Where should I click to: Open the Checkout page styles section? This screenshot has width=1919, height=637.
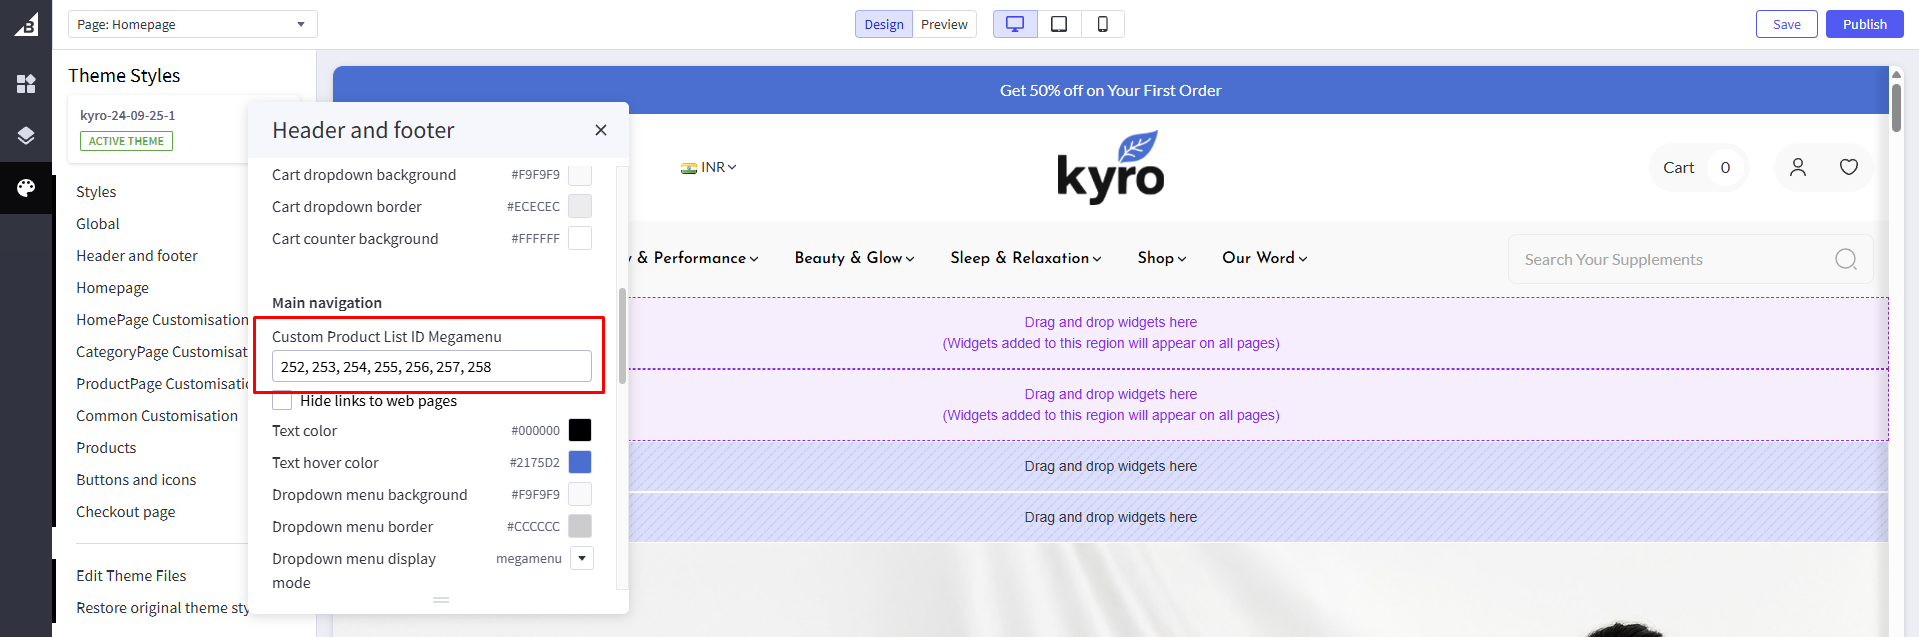pos(126,512)
